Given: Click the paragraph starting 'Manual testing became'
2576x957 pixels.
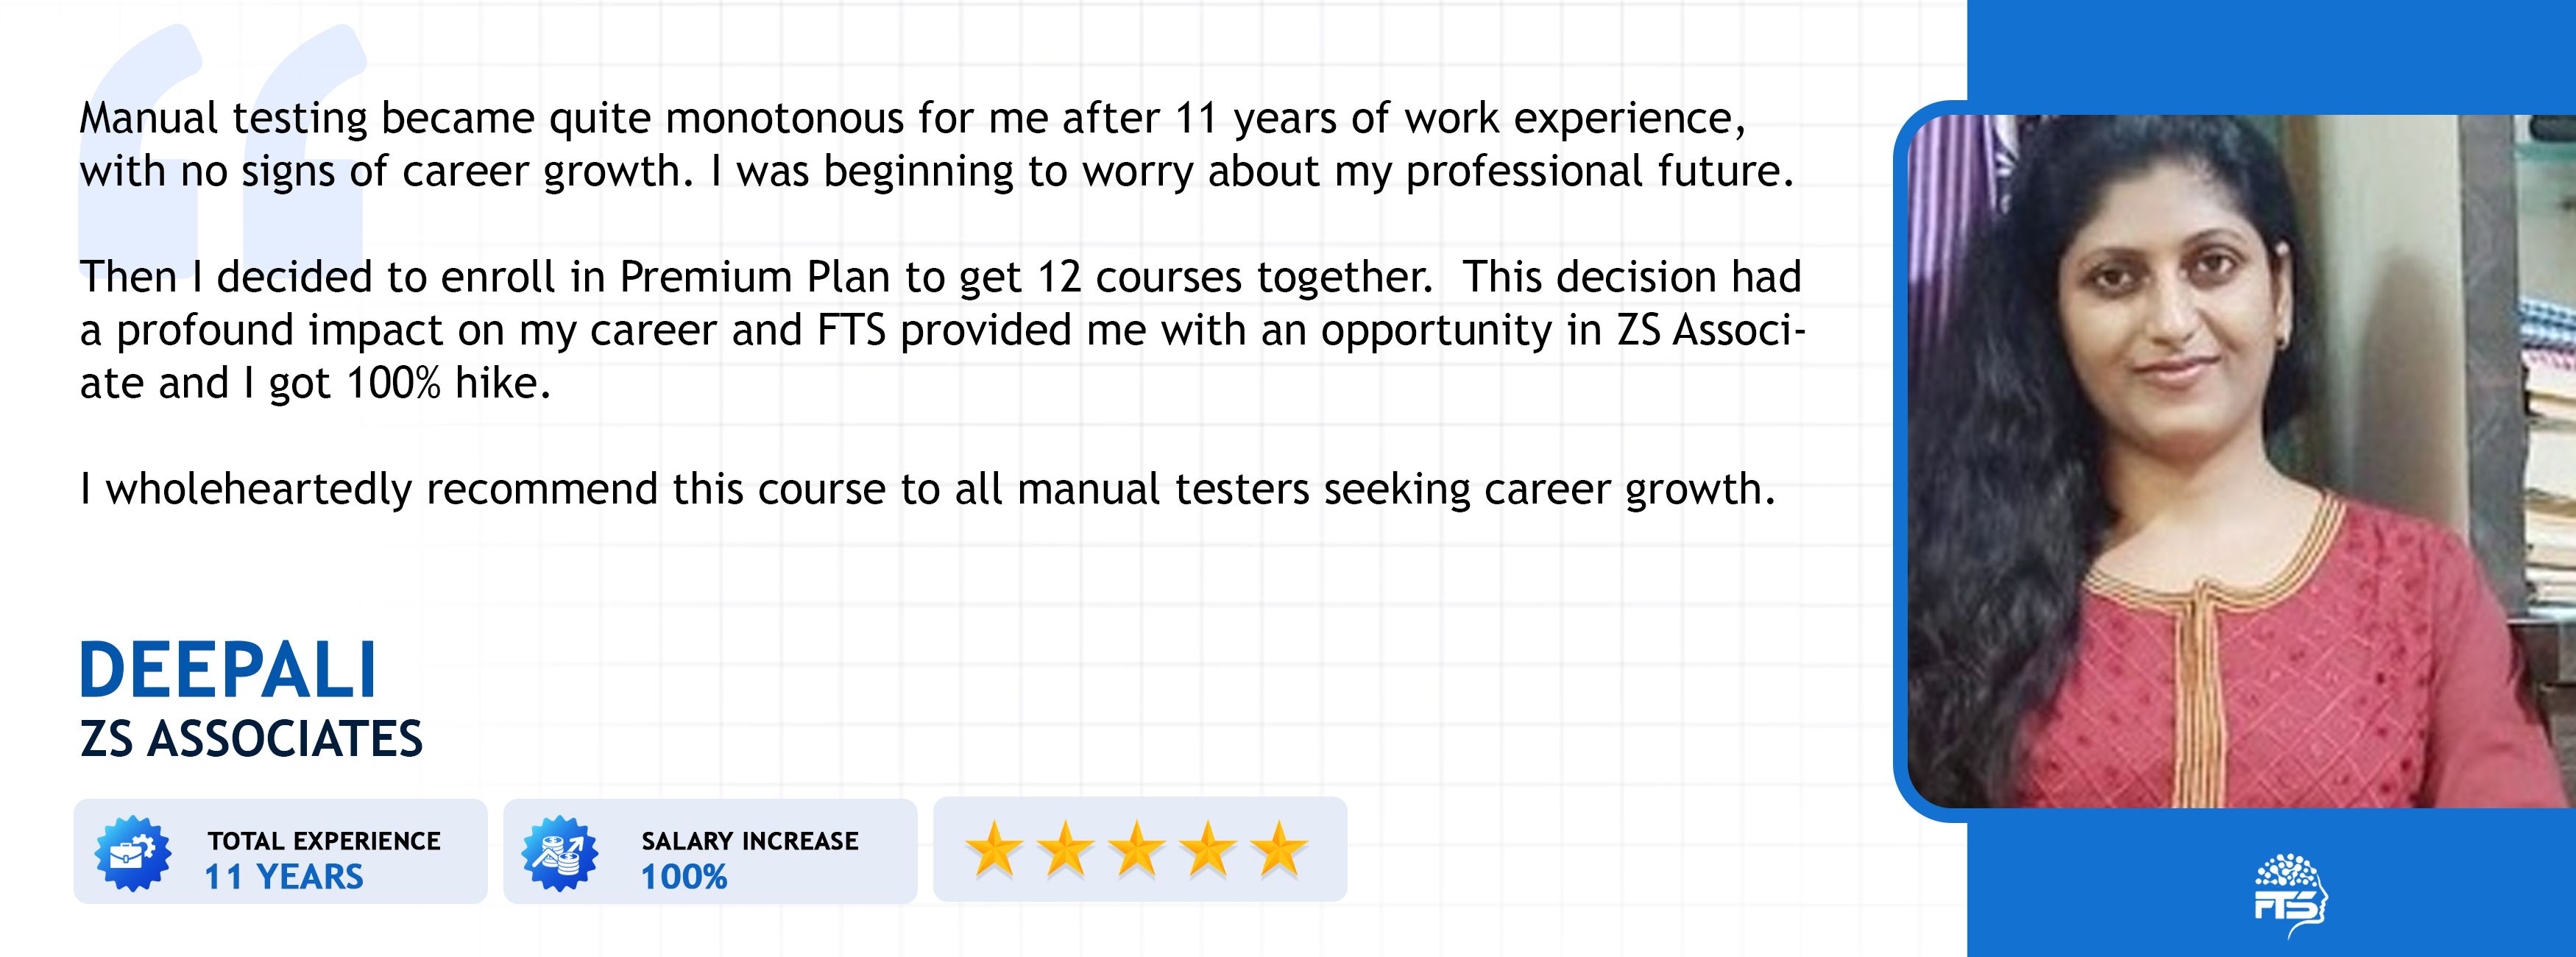Looking at the screenshot, I should 935,145.
